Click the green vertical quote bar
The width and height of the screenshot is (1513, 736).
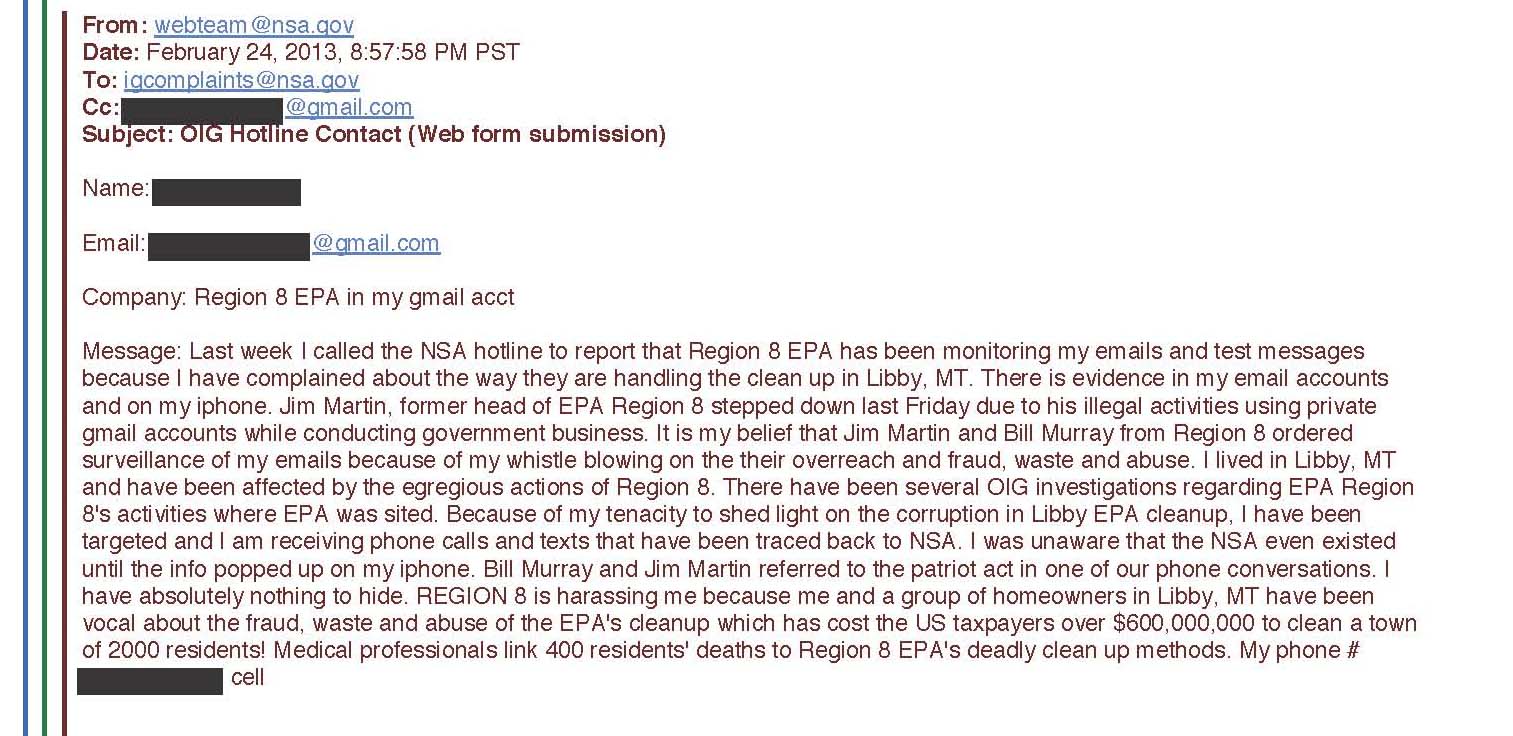point(44,368)
